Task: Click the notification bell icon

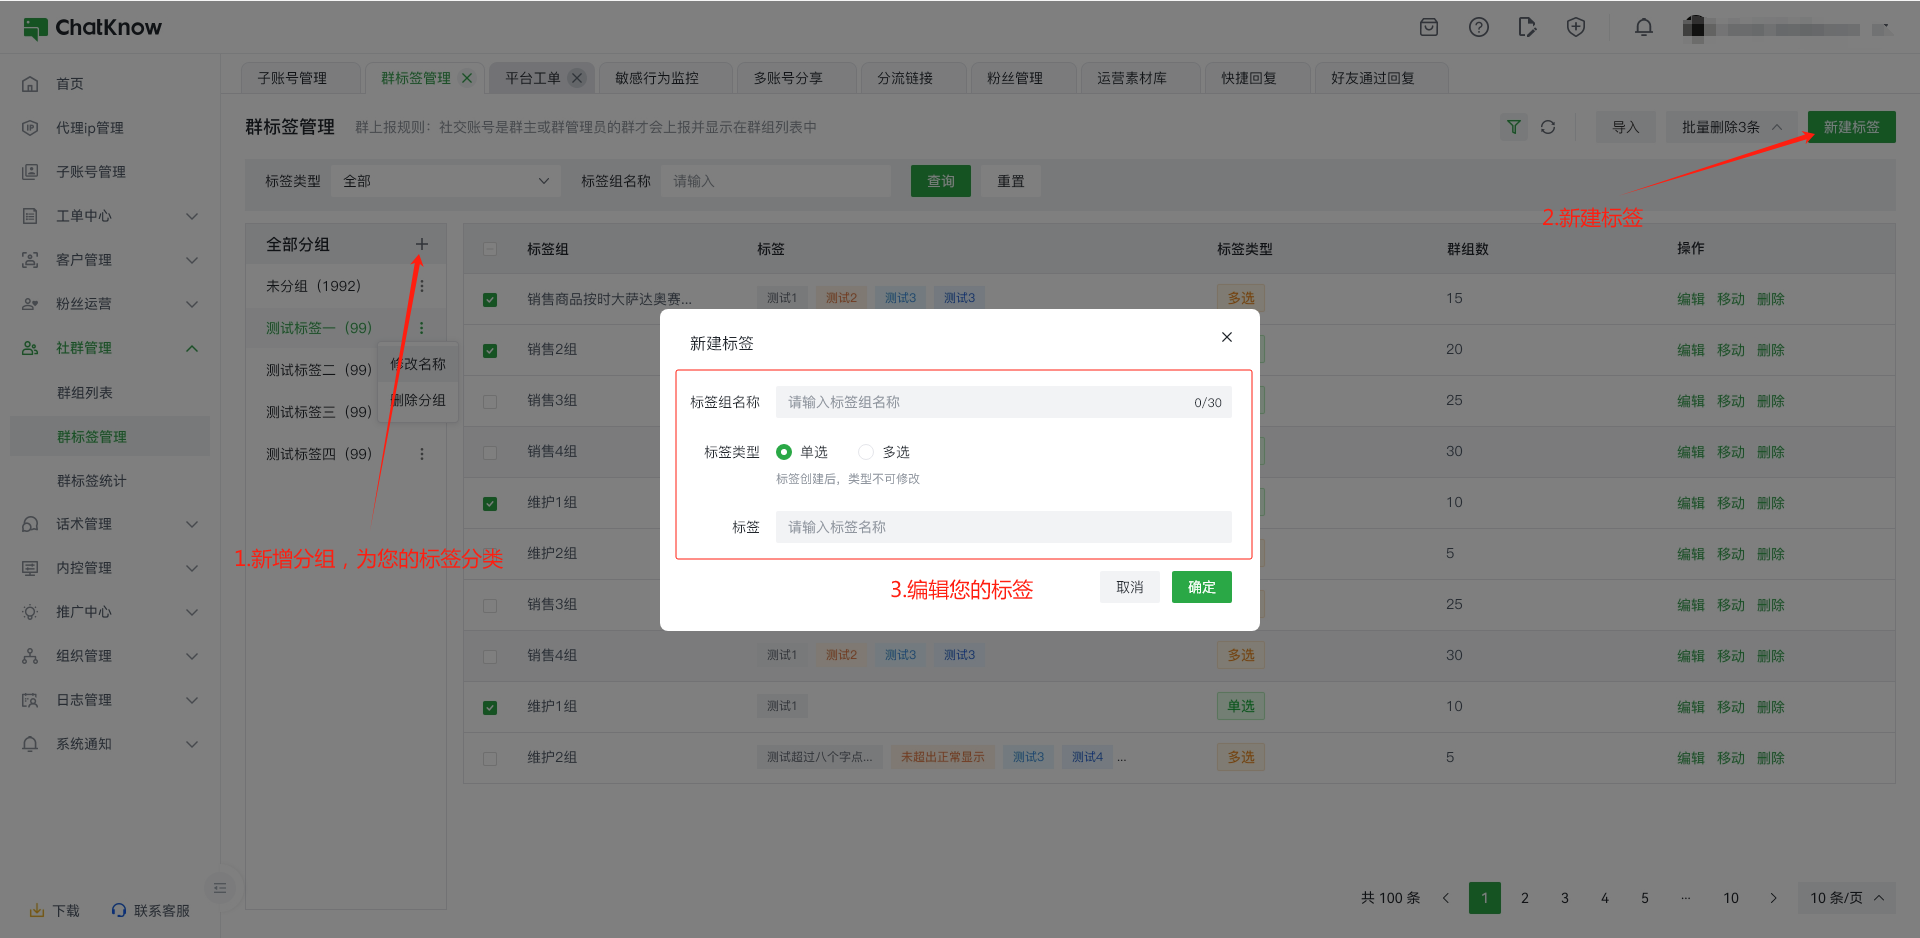Action: tap(1643, 28)
